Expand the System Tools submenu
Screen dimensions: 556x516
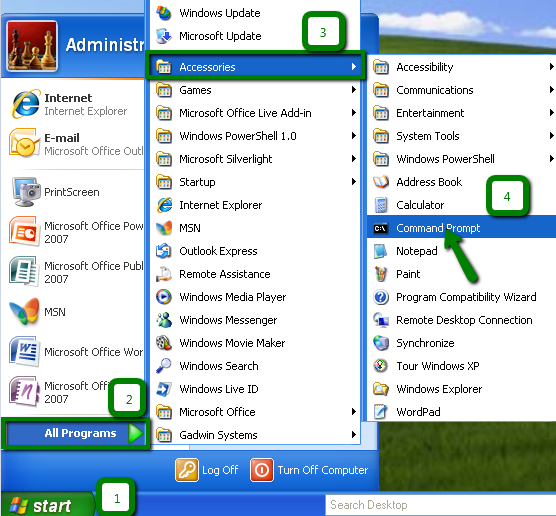pyautogui.click(x=461, y=136)
